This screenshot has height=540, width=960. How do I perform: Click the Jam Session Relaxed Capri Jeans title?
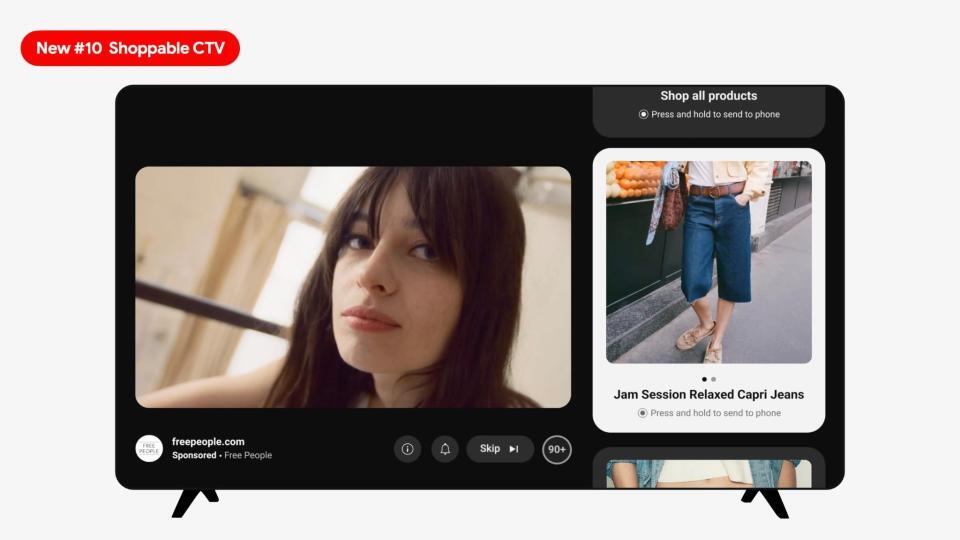tap(709, 394)
